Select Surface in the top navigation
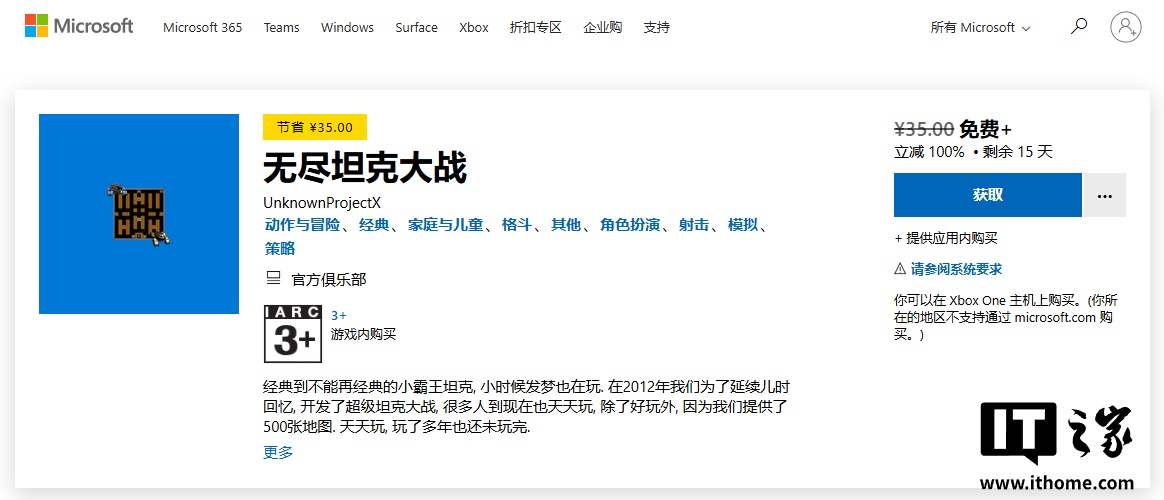This screenshot has width=1164, height=500. [x=416, y=27]
